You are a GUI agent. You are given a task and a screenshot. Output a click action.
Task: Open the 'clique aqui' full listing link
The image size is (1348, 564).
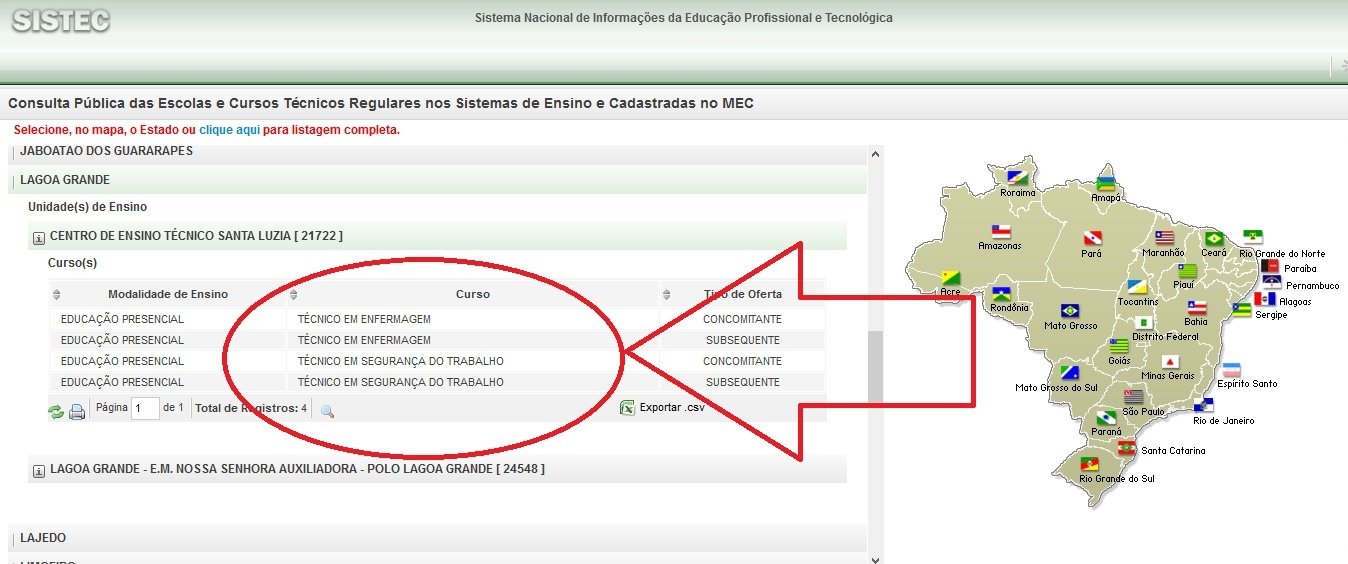point(229,130)
